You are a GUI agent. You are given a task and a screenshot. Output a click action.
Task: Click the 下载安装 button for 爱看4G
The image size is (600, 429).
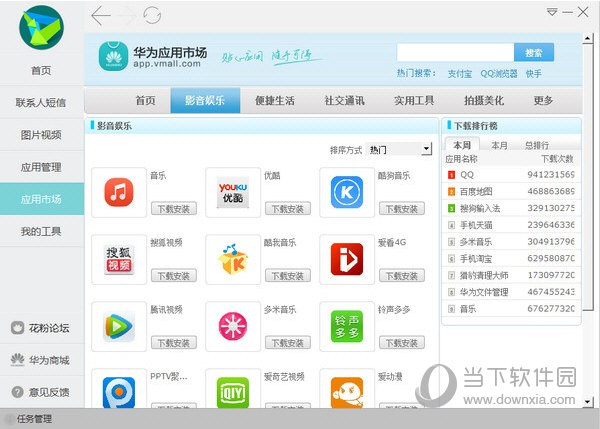click(401, 276)
